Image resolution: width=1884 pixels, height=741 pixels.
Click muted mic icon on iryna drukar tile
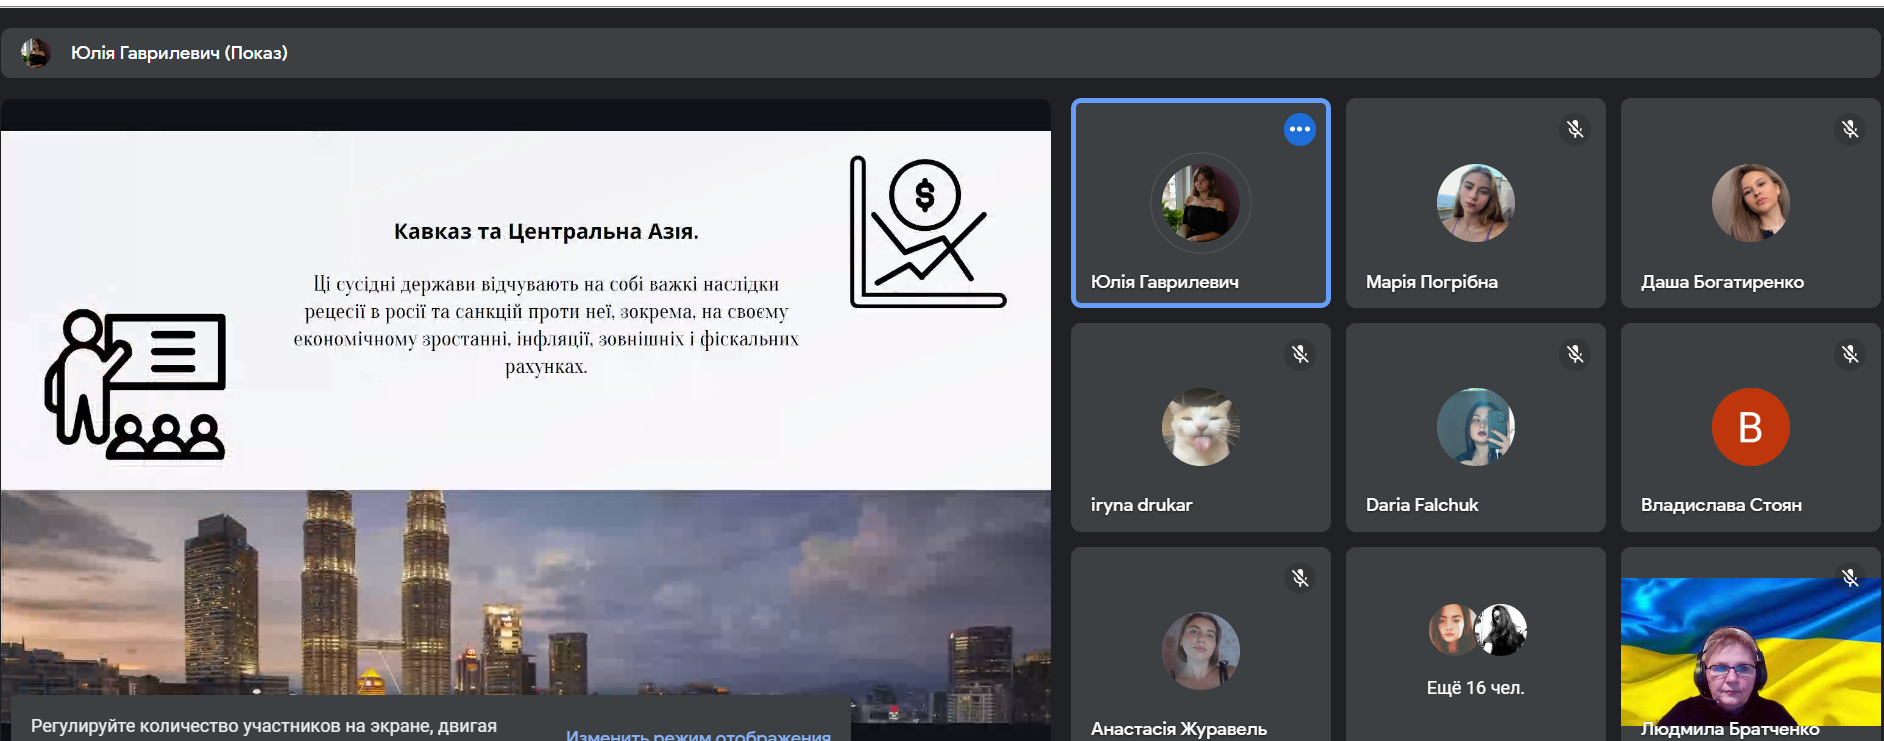pyautogui.click(x=1300, y=354)
